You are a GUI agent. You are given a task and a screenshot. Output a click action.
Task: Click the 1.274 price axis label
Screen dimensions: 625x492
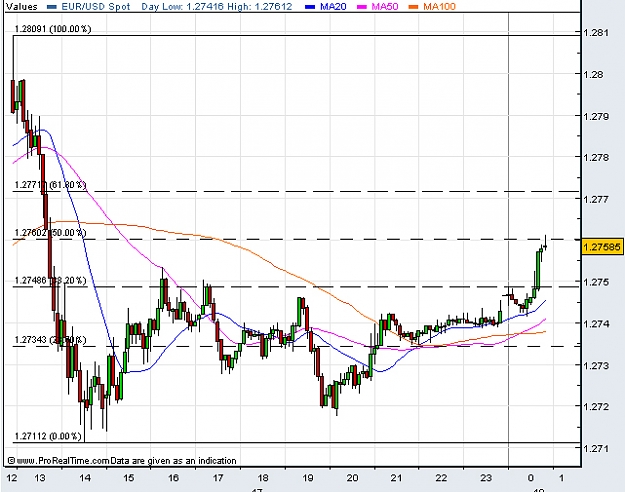(x=596, y=323)
